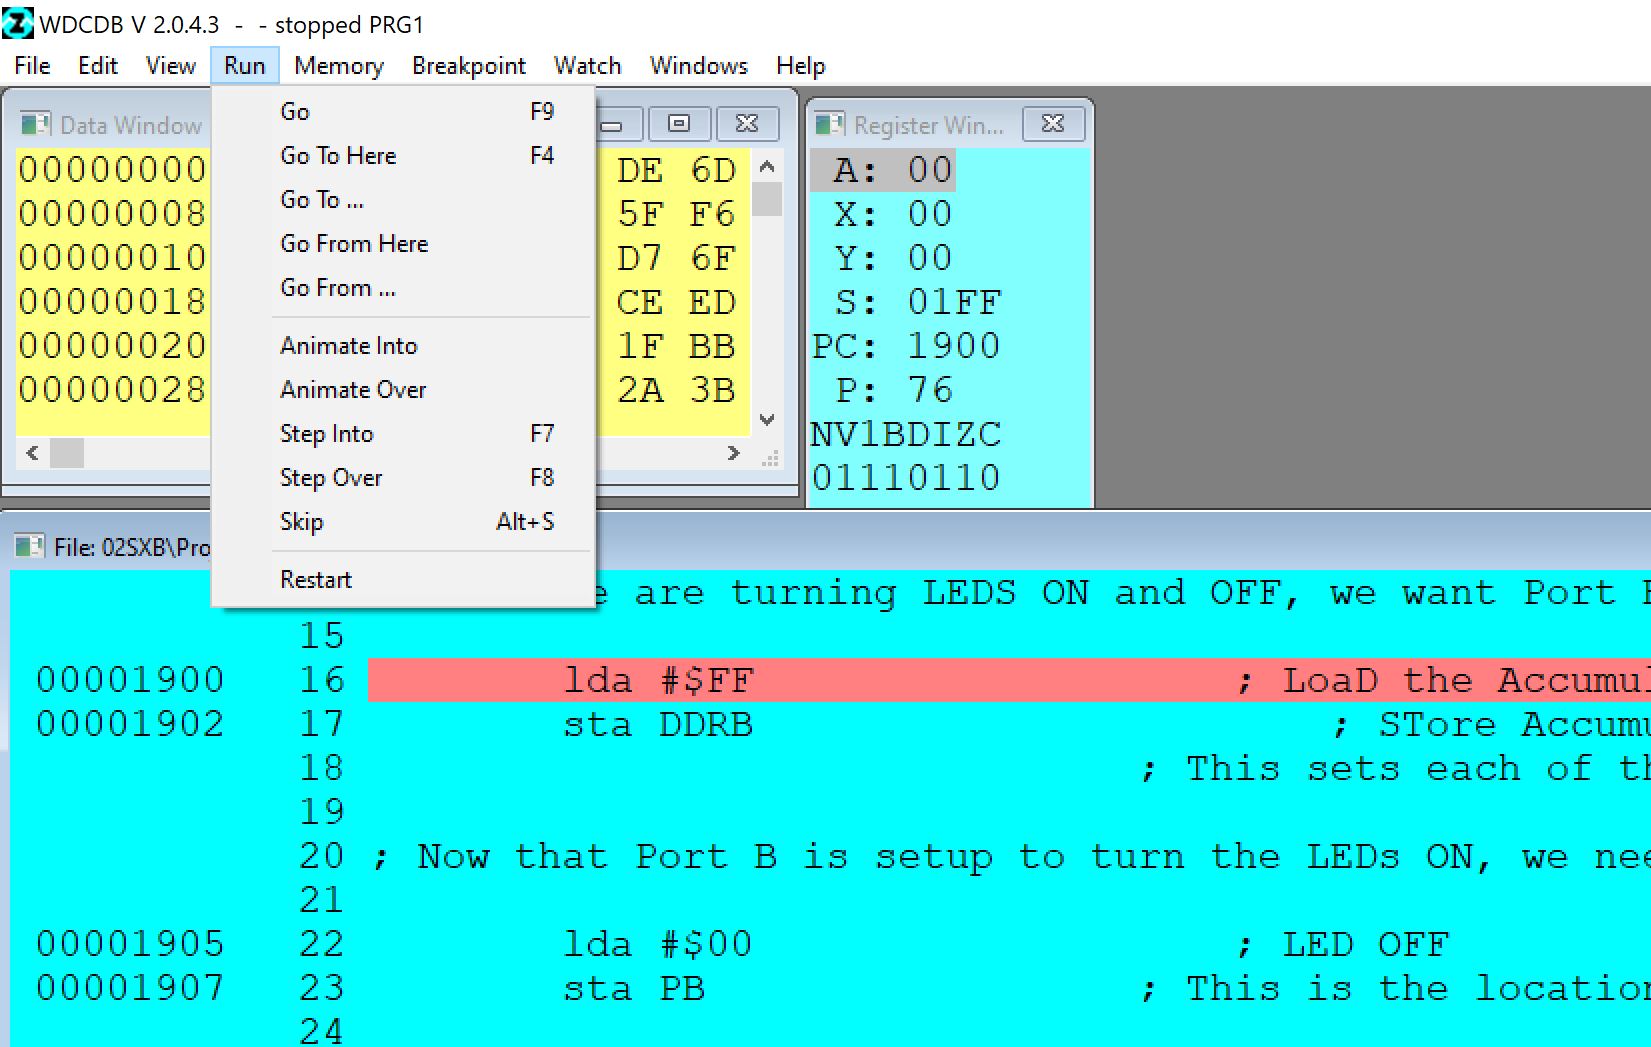This screenshot has height=1047, width=1651.
Task: Choose Animate Over from Run menu
Action: pyautogui.click(x=404, y=389)
